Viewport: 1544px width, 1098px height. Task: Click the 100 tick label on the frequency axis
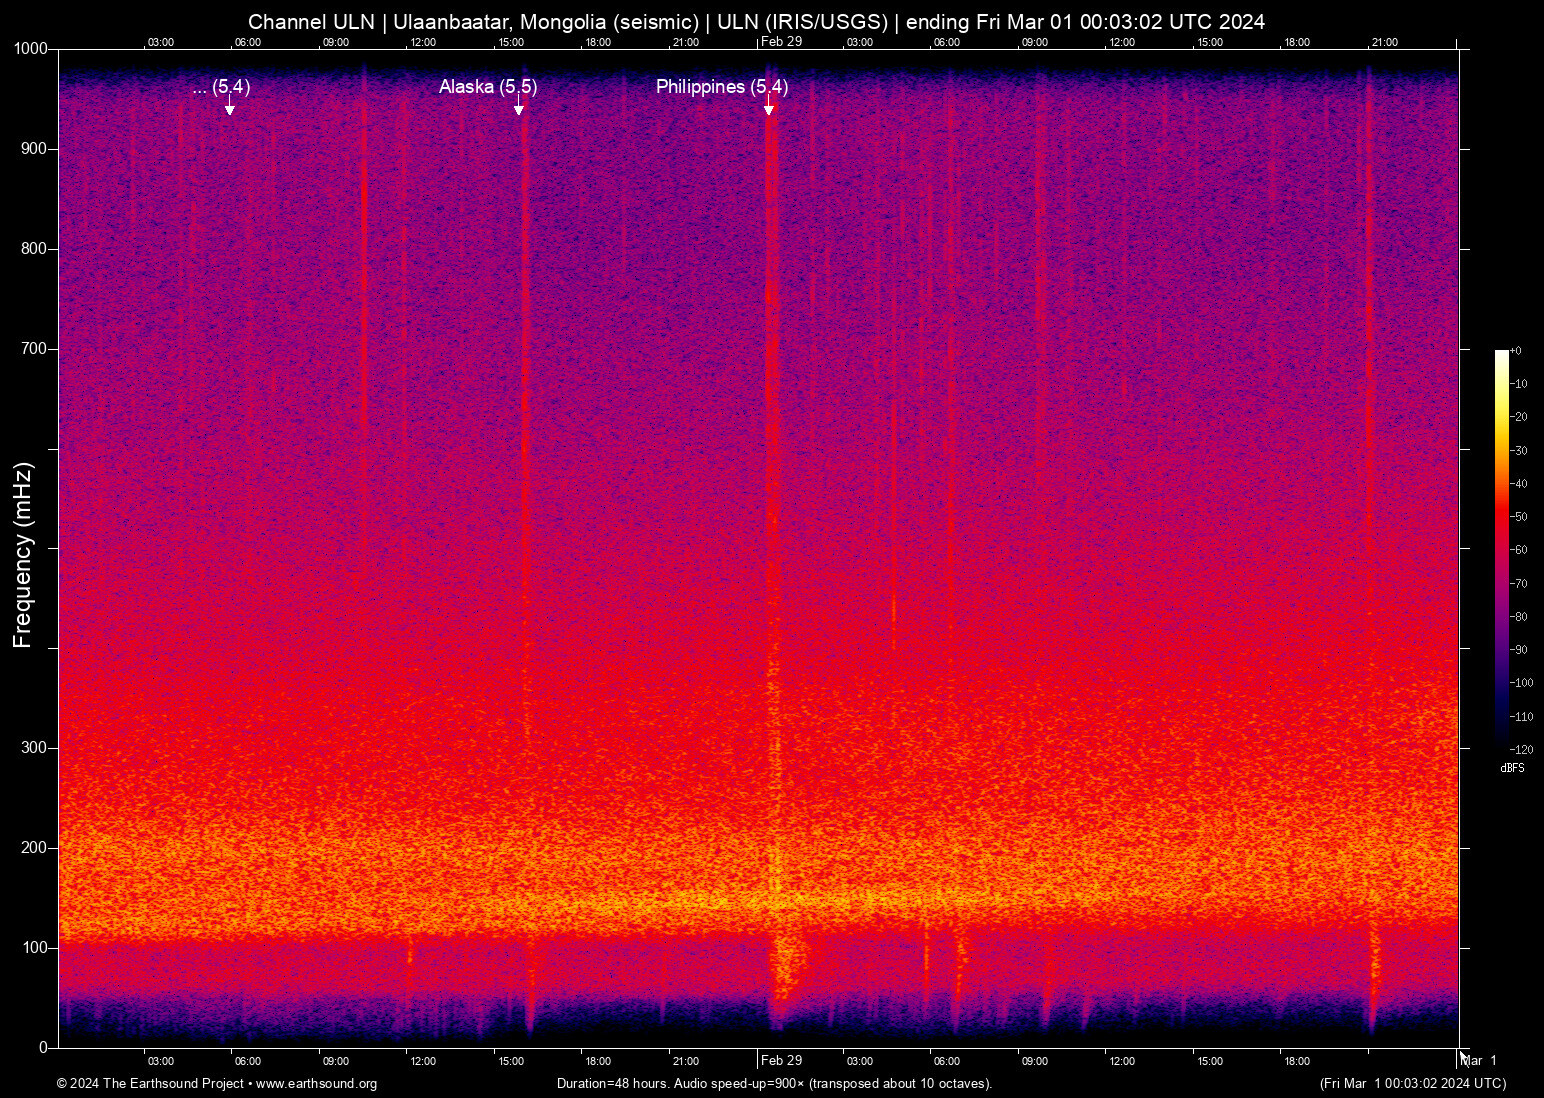click(34, 947)
